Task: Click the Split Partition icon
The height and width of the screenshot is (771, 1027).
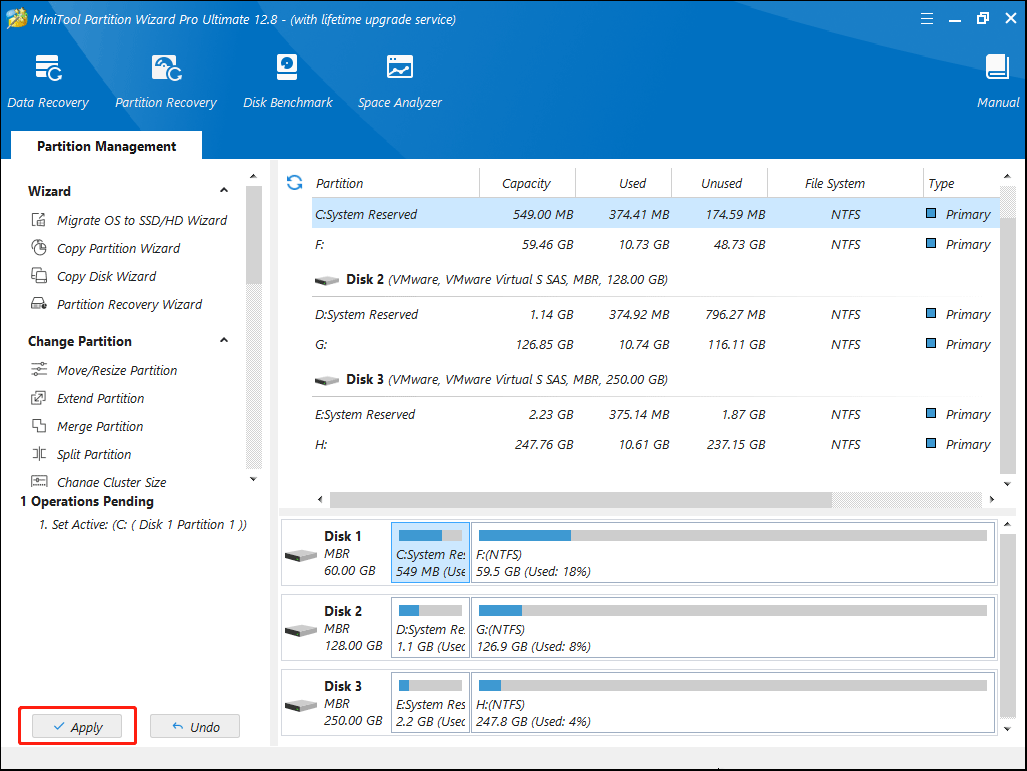Action: 39,454
